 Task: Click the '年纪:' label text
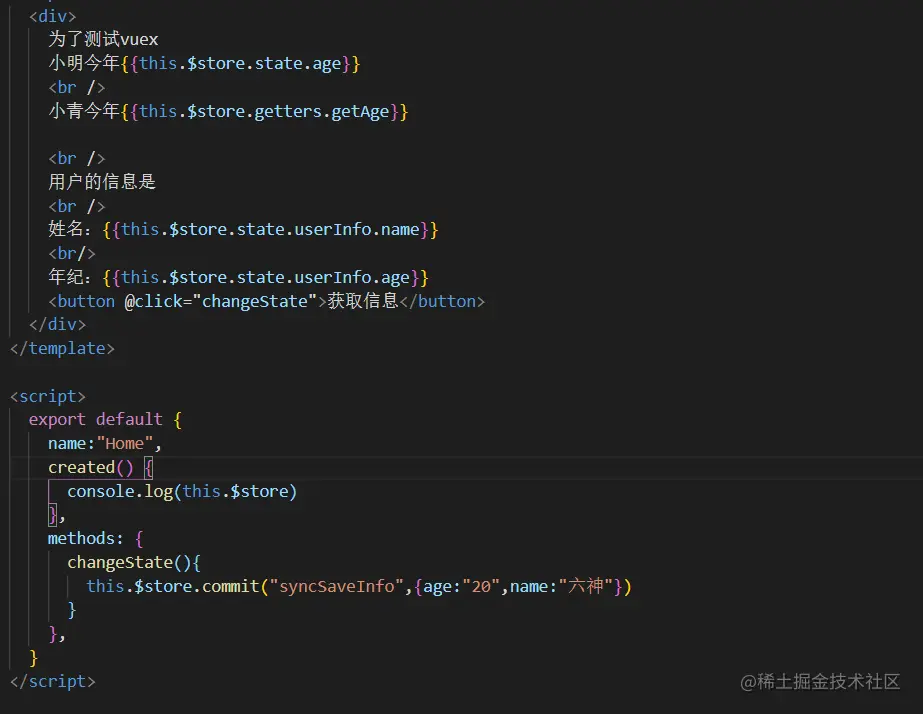tap(69, 277)
